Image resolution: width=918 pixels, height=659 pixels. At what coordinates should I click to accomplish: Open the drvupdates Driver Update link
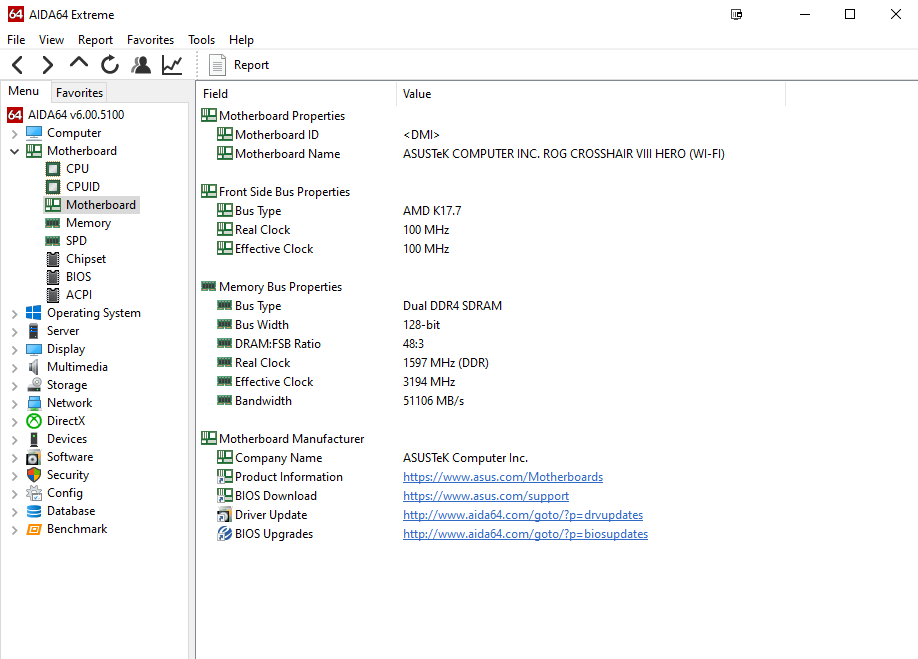pyautogui.click(x=523, y=515)
